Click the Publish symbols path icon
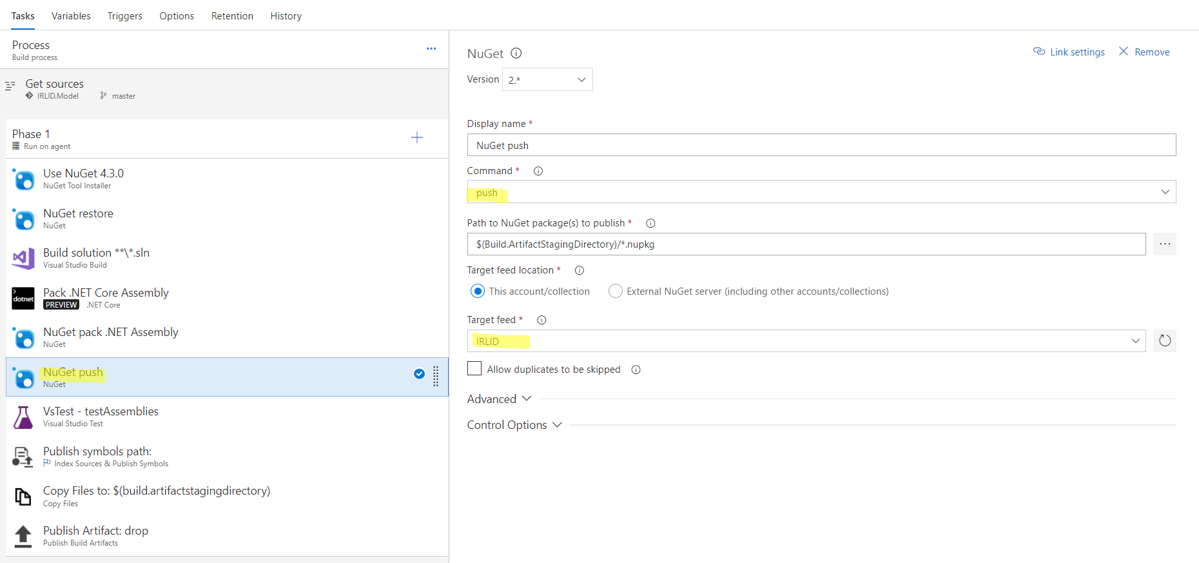The image size is (1199, 563). (x=23, y=457)
